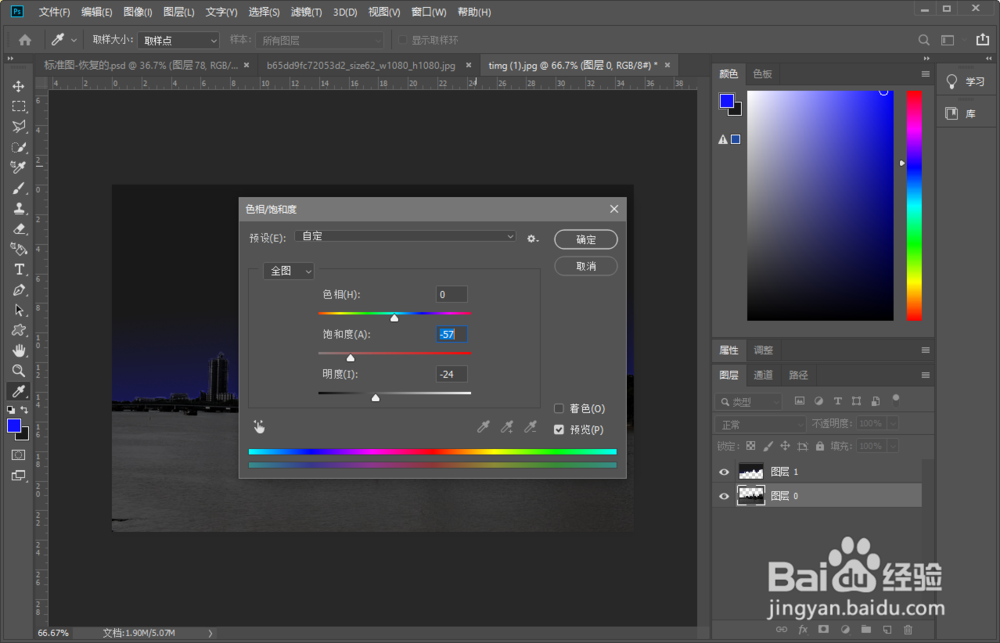Toggle the layer filter on/off switch
Viewport: 1000px width, 643px height.
(x=895, y=401)
